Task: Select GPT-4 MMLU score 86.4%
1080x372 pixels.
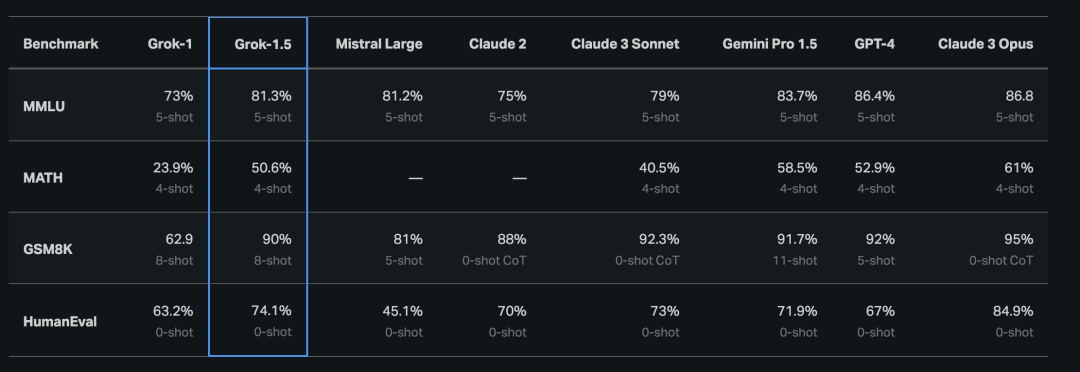Action: point(875,96)
